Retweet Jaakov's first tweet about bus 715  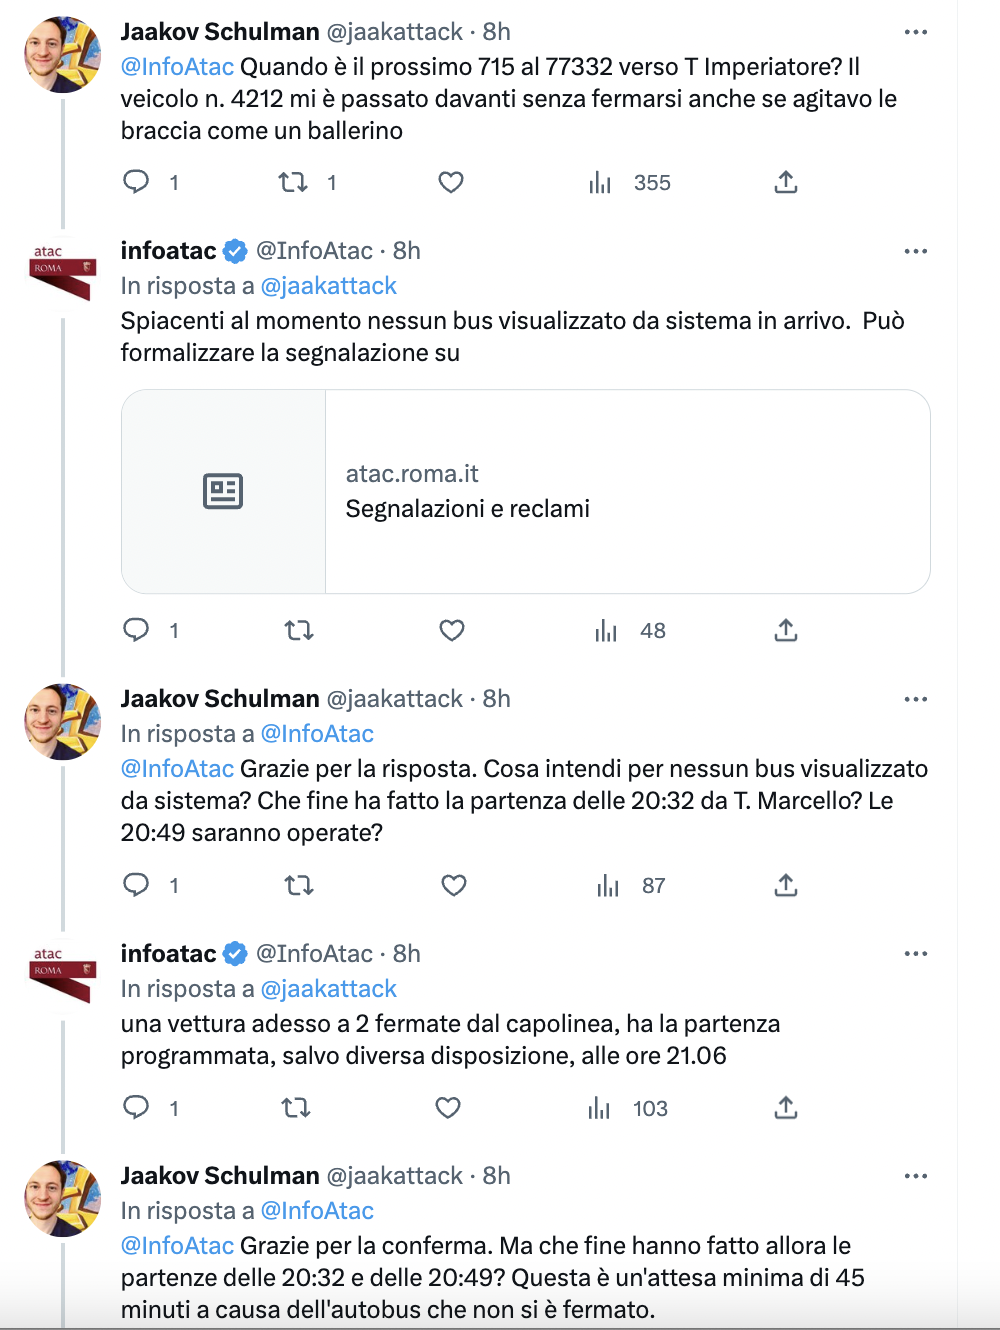point(293,182)
